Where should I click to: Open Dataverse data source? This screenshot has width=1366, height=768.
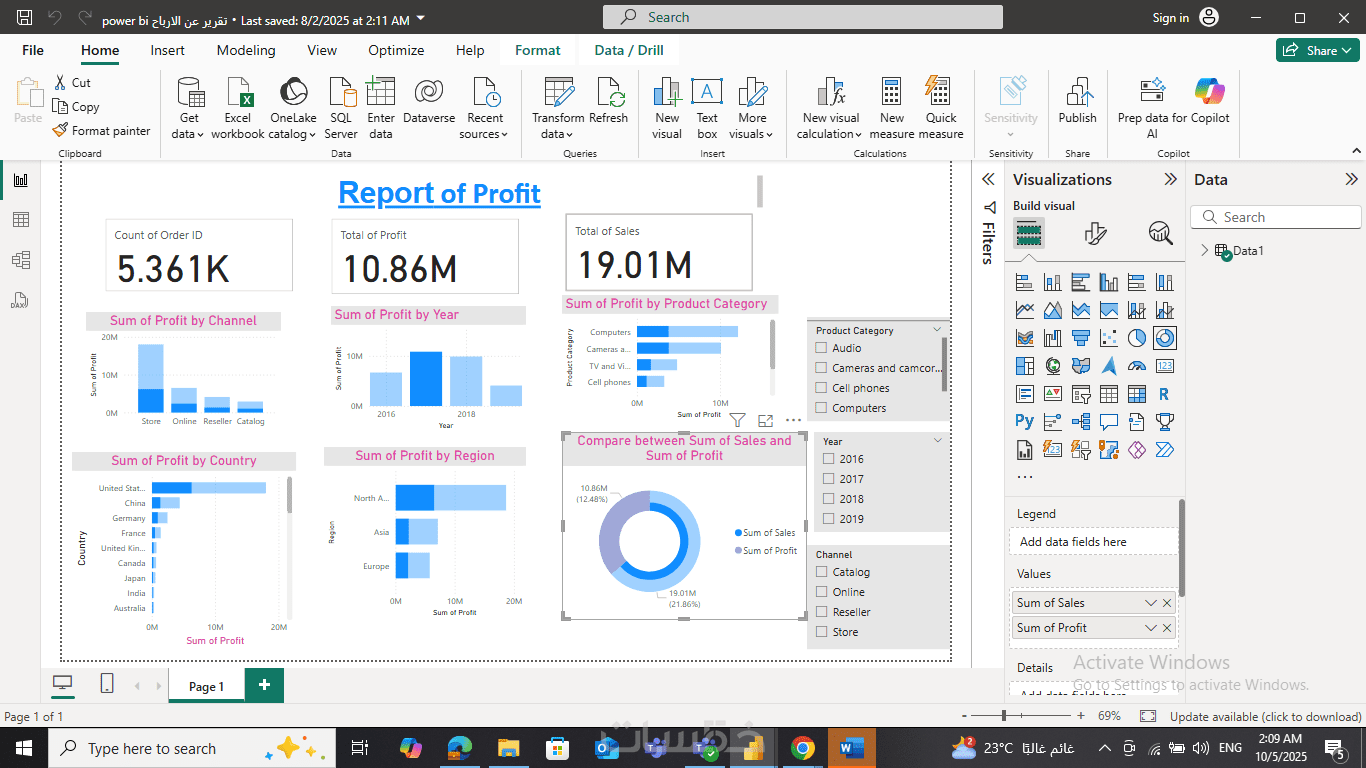coord(429,100)
